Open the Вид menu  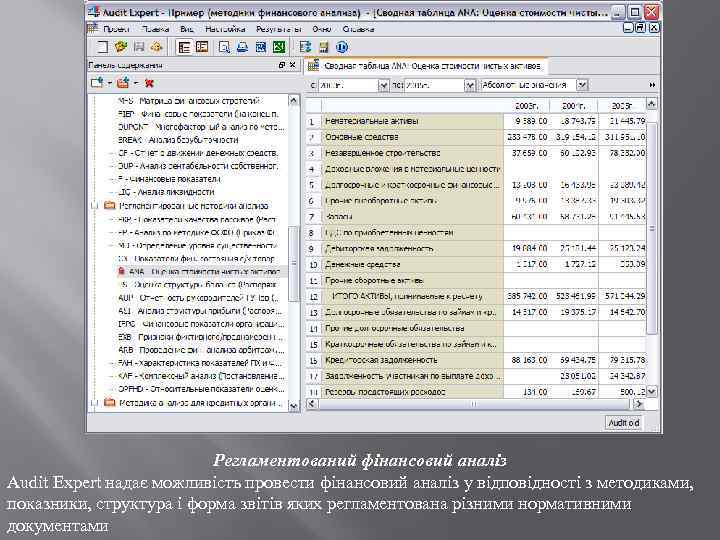click(x=187, y=29)
